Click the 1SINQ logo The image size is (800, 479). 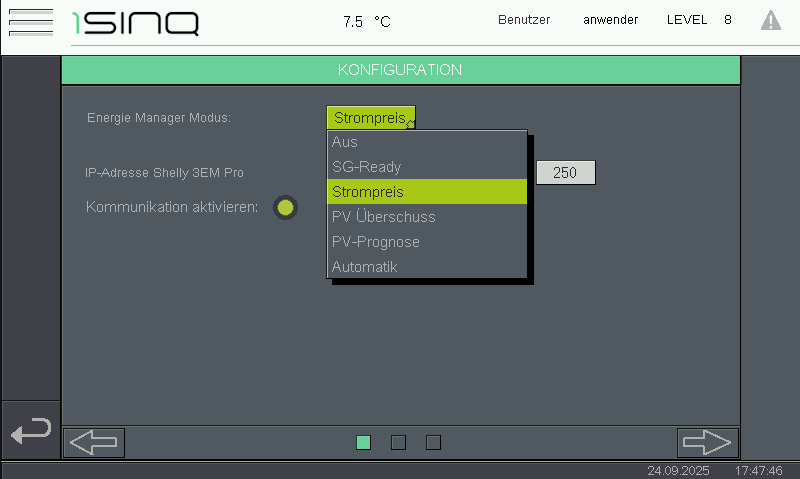[x=135, y=22]
